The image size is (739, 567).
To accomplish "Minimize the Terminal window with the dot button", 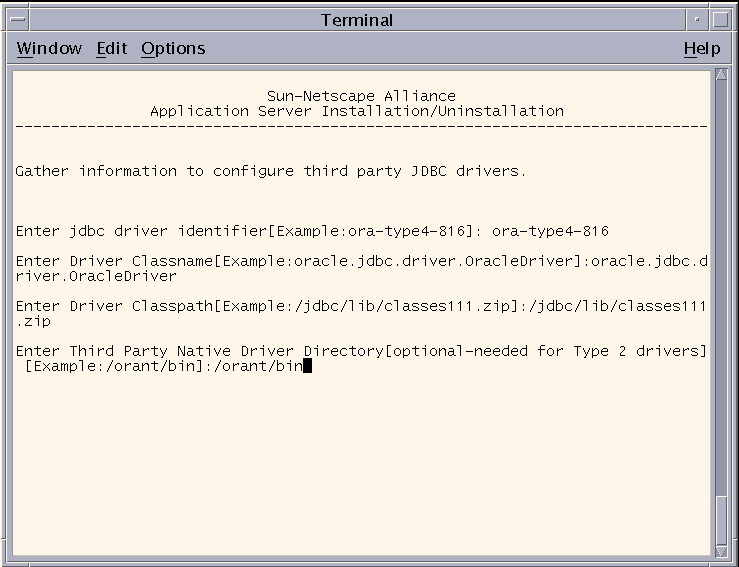I will point(698,19).
